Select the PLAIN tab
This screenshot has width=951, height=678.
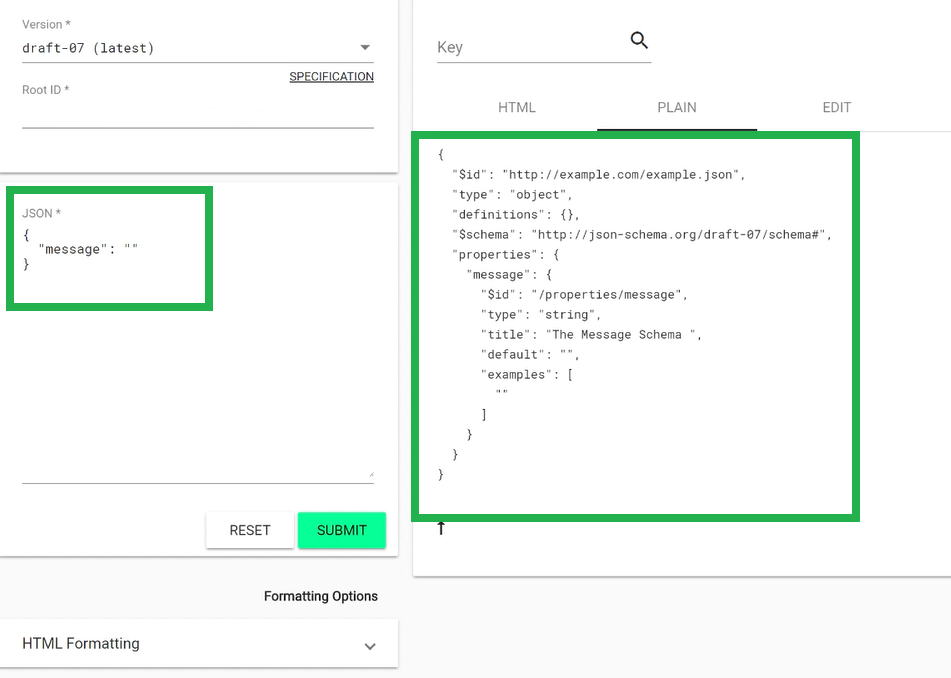coord(677,108)
